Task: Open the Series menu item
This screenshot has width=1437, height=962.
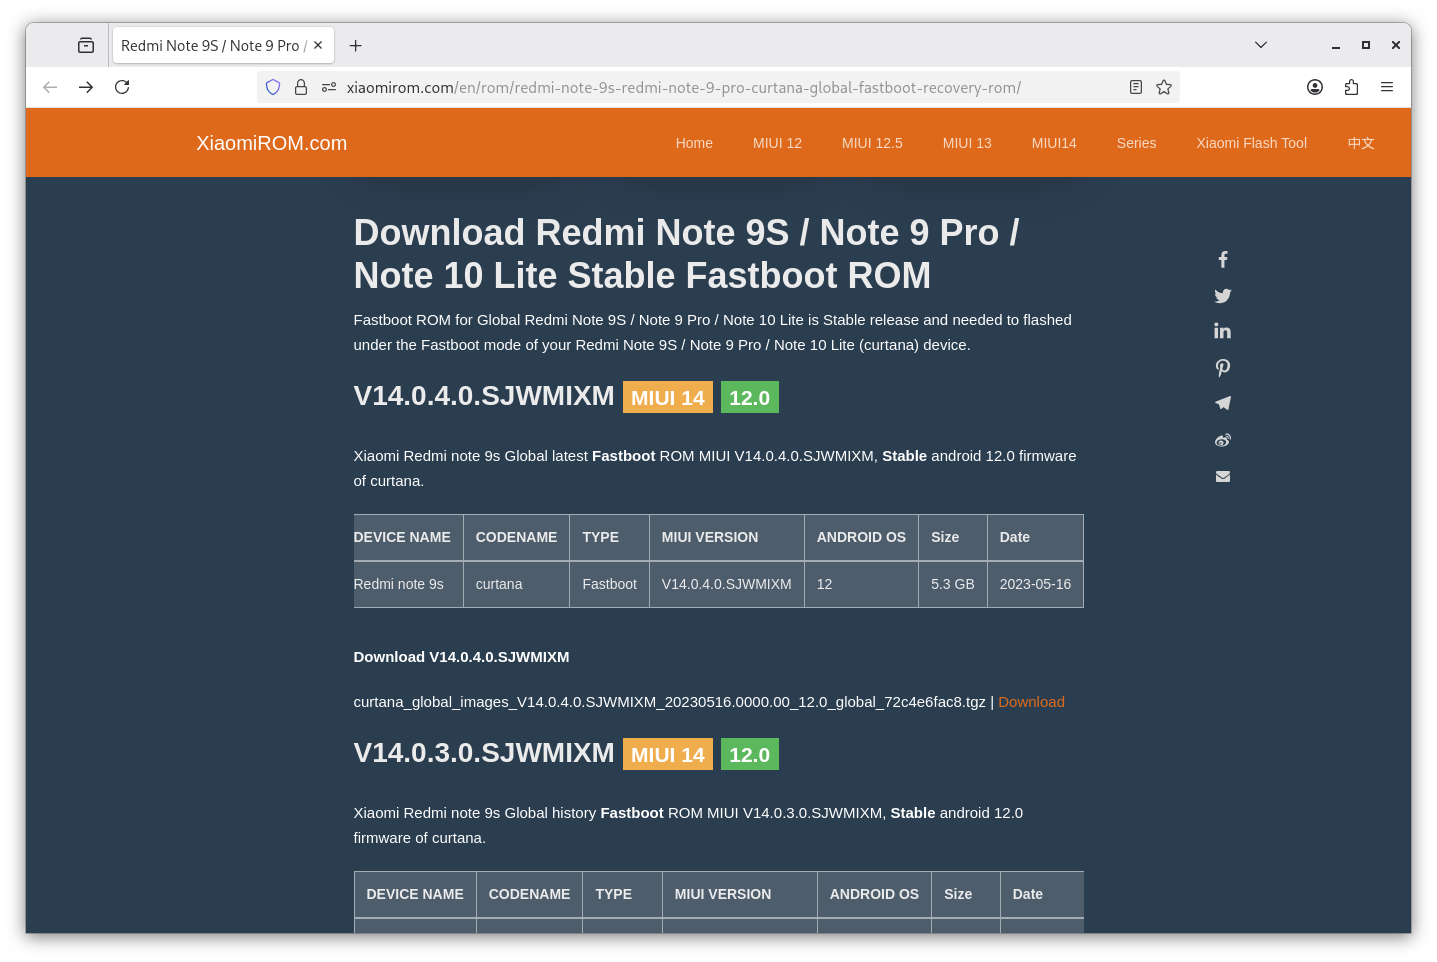Action: pyautogui.click(x=1136, y=143)
